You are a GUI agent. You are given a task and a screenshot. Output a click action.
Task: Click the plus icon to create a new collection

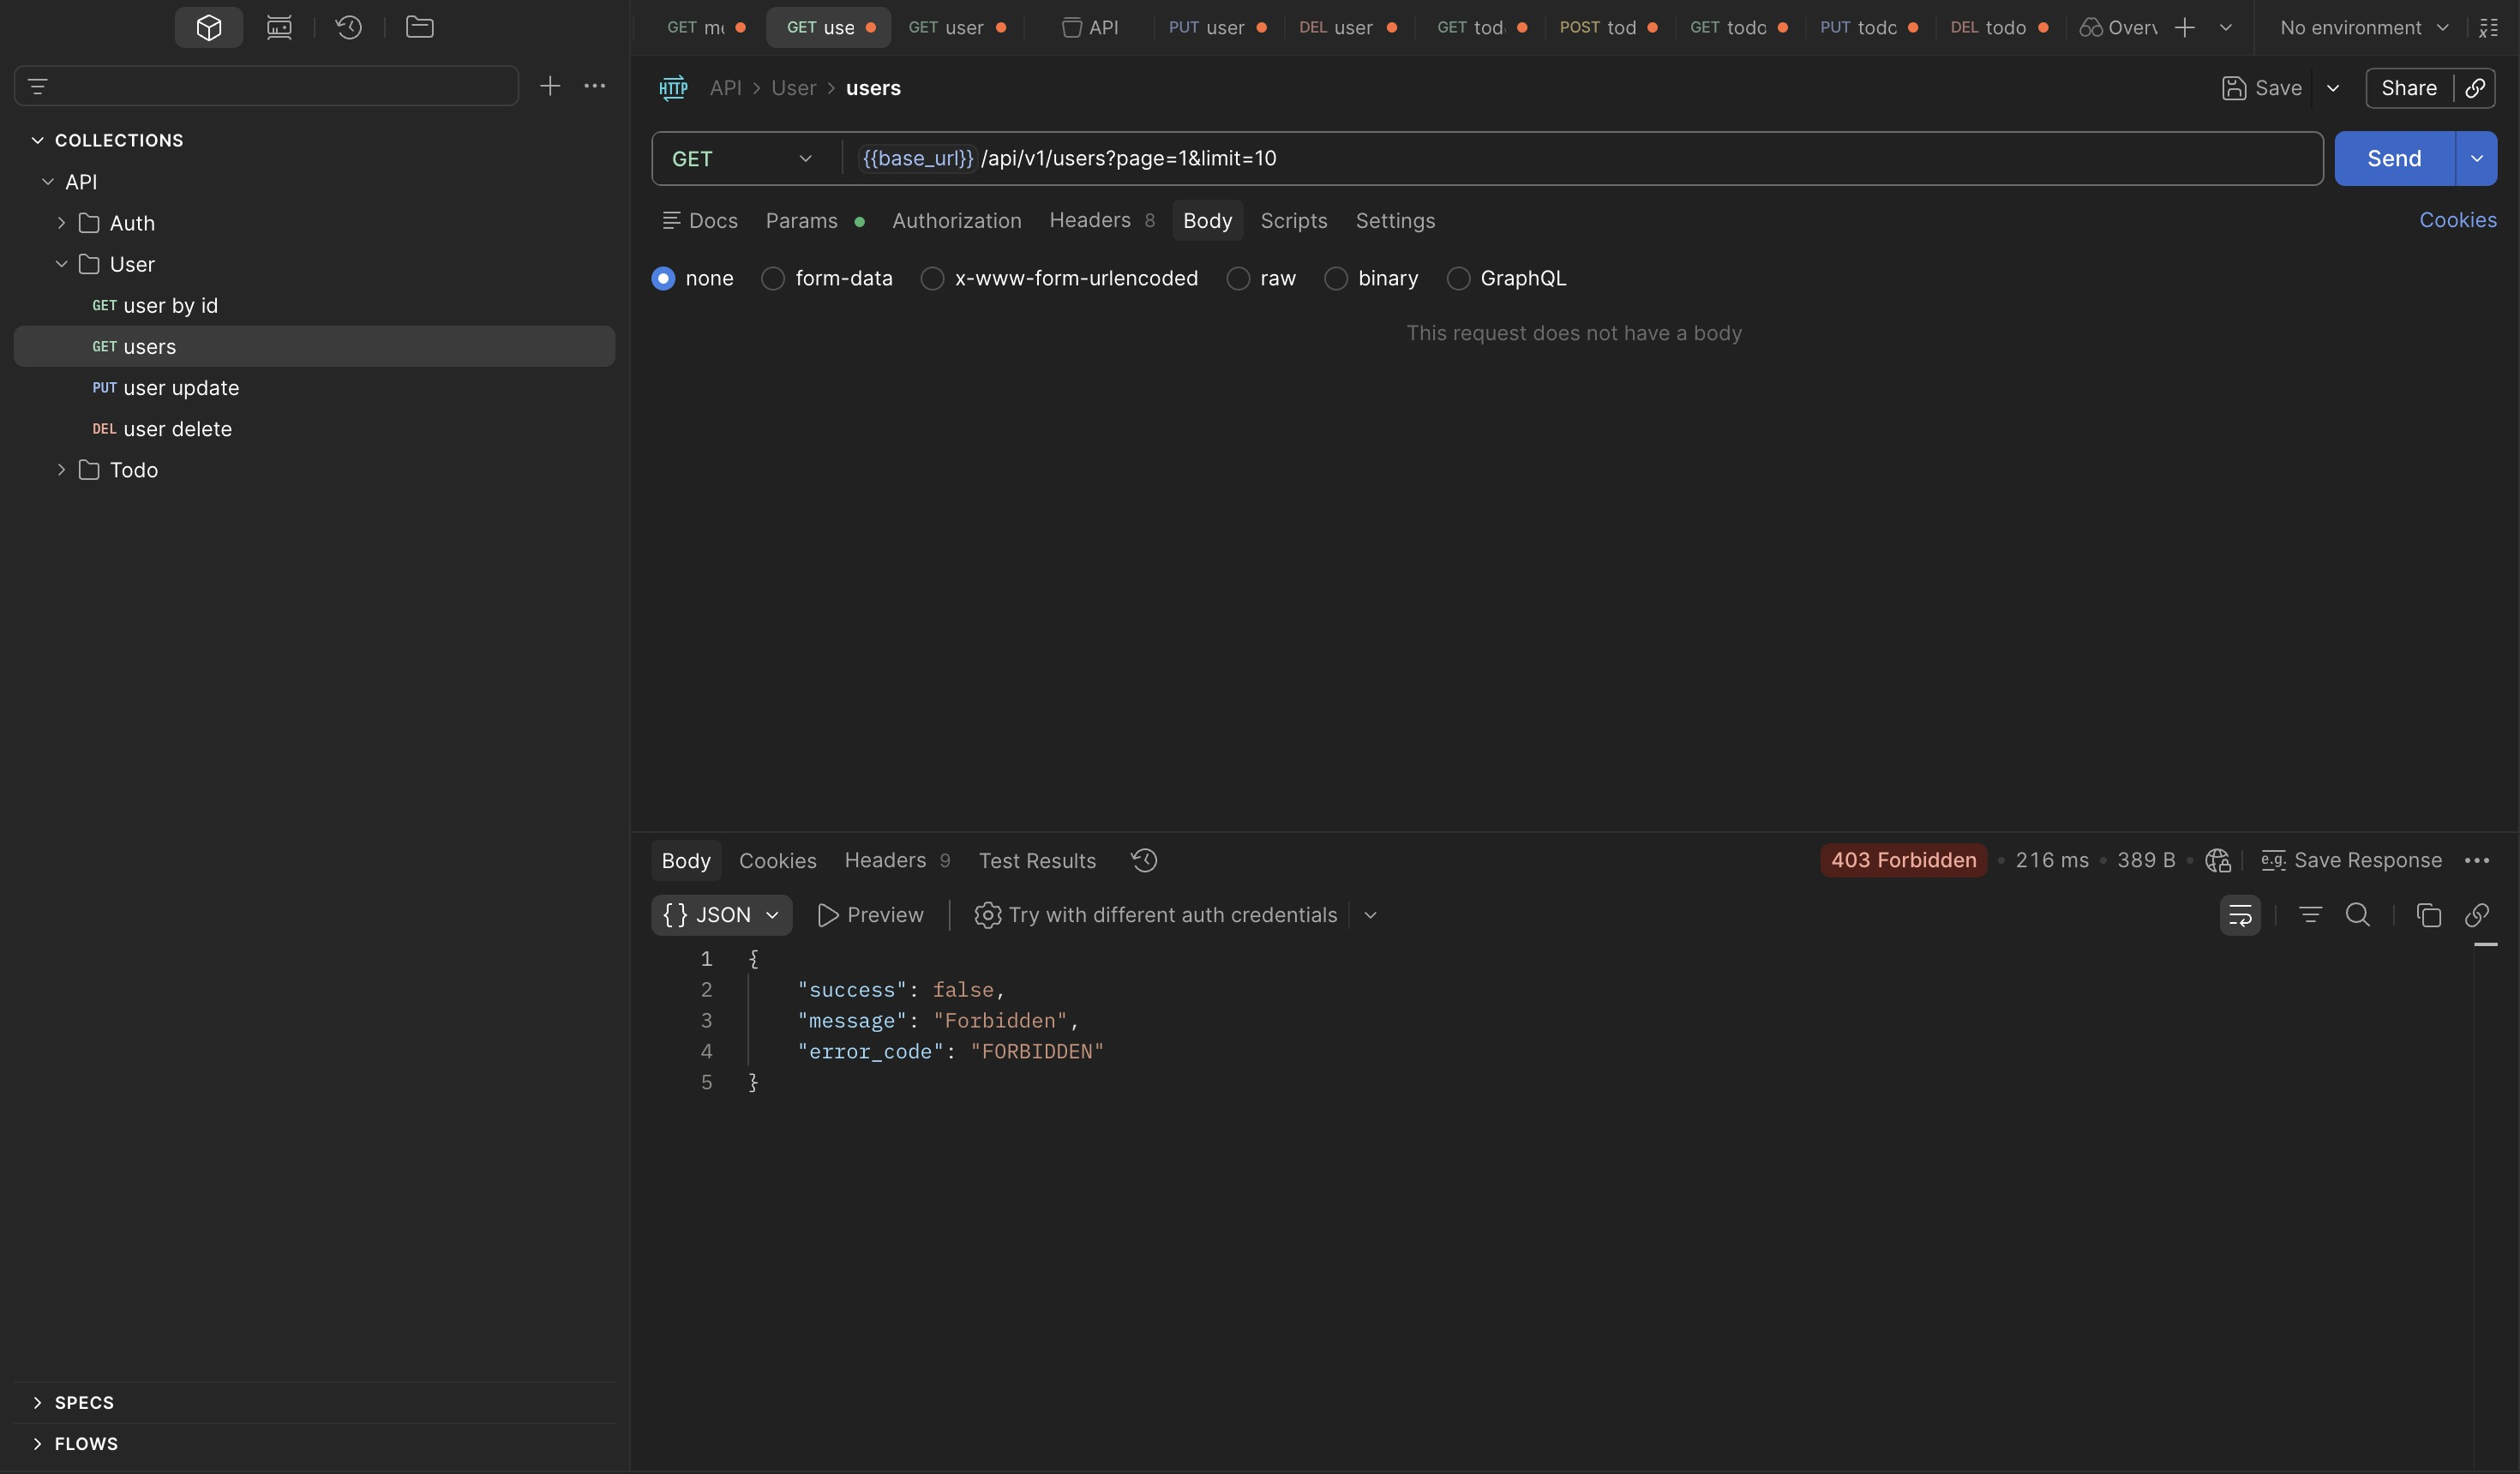click(x=550, y=86)
